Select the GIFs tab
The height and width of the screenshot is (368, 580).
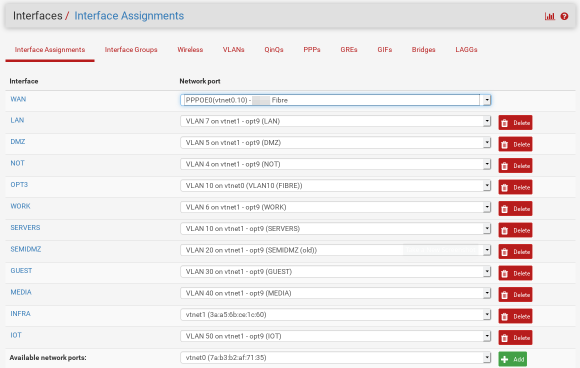pyautogui.click(x=385, y=50)
